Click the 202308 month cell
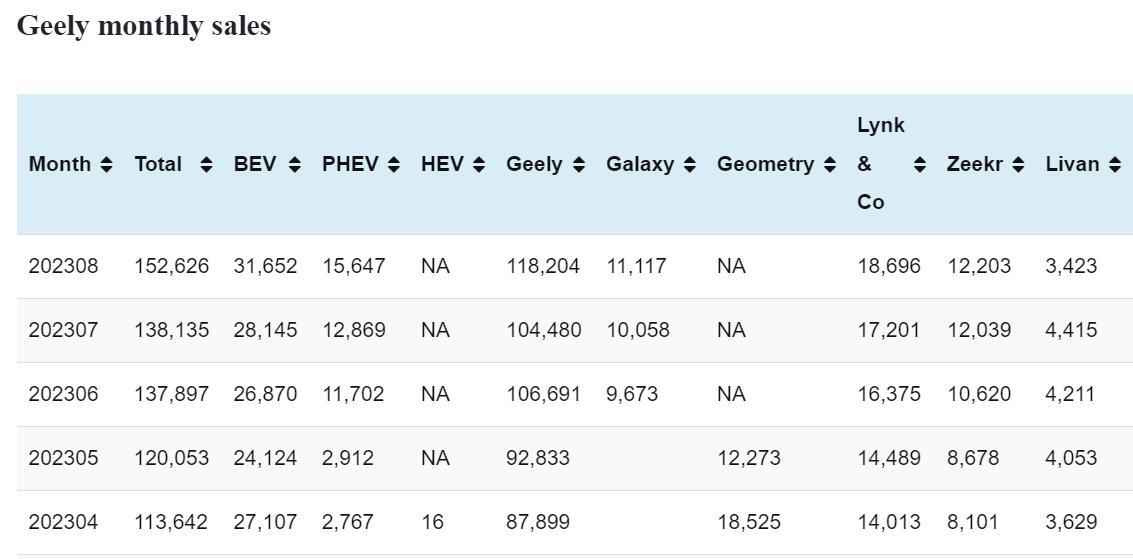Image resolution: width=1133 pixels, height=559 pixels. click(63, 266)
